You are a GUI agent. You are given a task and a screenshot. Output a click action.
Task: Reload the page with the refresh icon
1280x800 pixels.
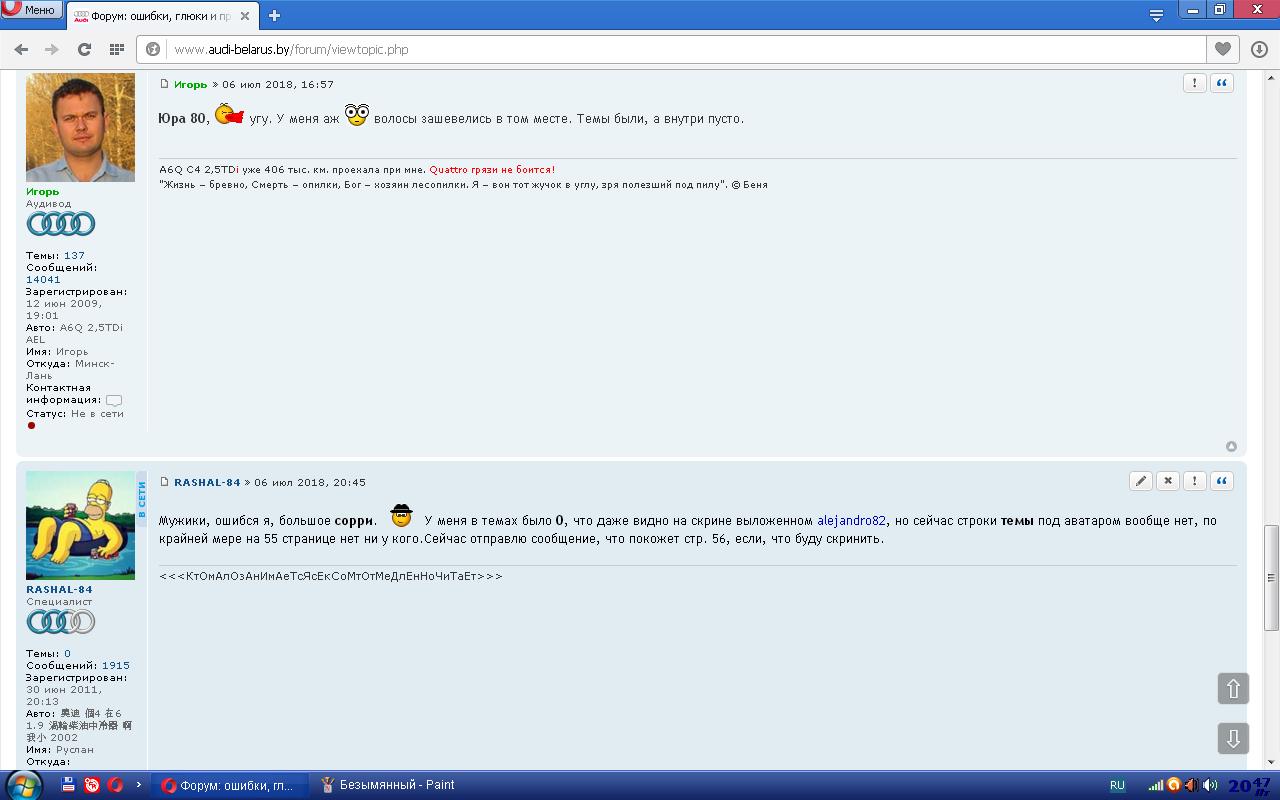[x=84, y=49]
